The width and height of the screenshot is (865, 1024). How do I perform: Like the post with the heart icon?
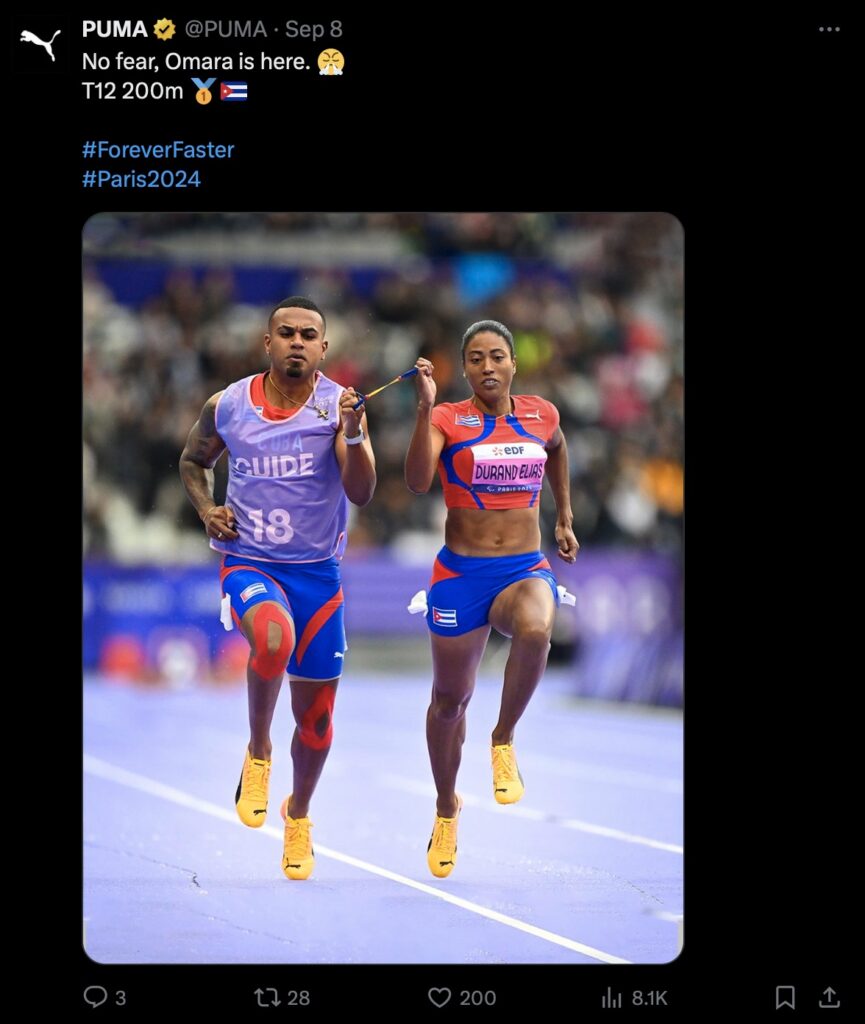439,997
